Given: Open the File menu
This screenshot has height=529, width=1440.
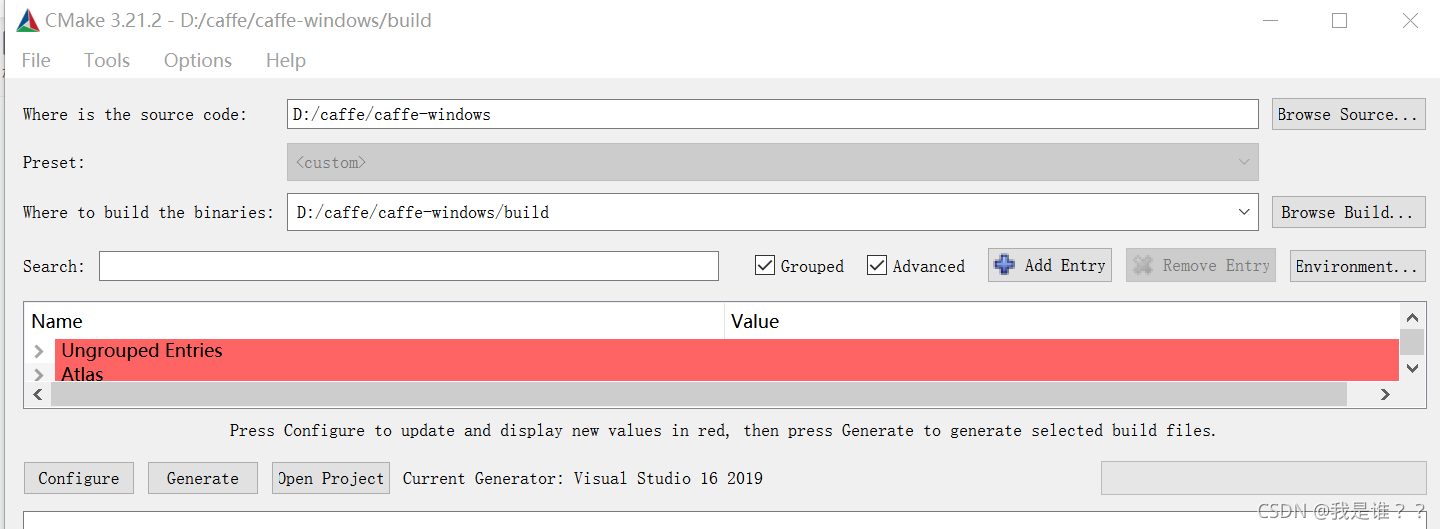Looking at the screenshot, I should pyautogui.click(x=36, y=61).
